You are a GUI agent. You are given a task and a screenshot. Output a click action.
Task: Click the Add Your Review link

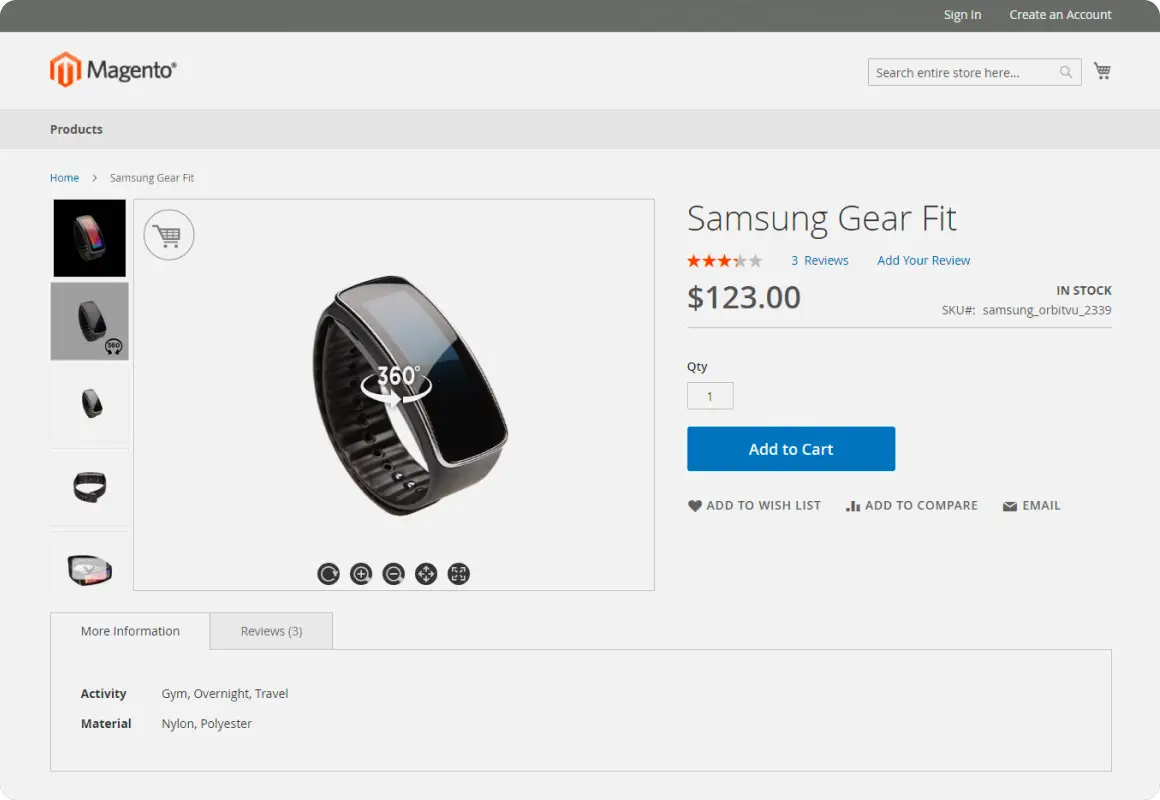click(x=923, y=260)
